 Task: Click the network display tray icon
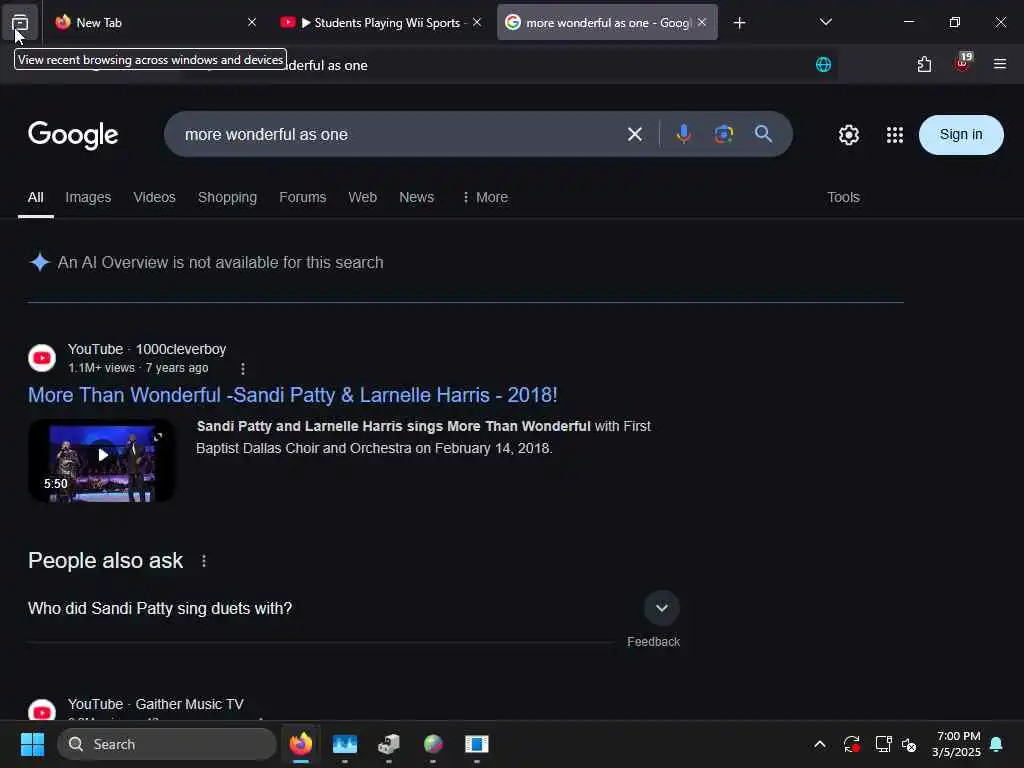pyautogui.click(x=884, y=744)
